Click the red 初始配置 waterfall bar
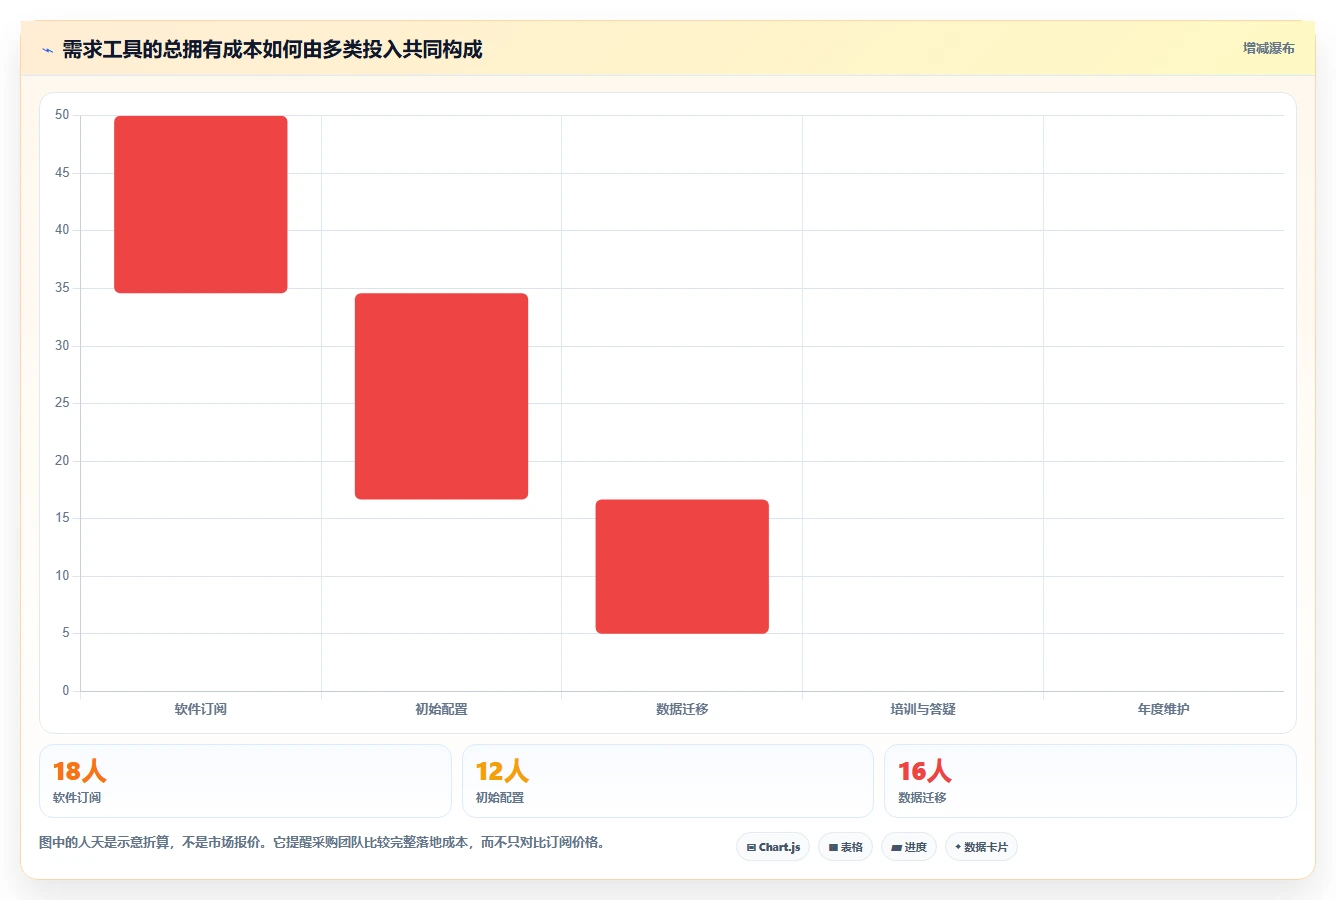Image resolution: width=1336 pixels, height=900 pixels. click(441, 396)
